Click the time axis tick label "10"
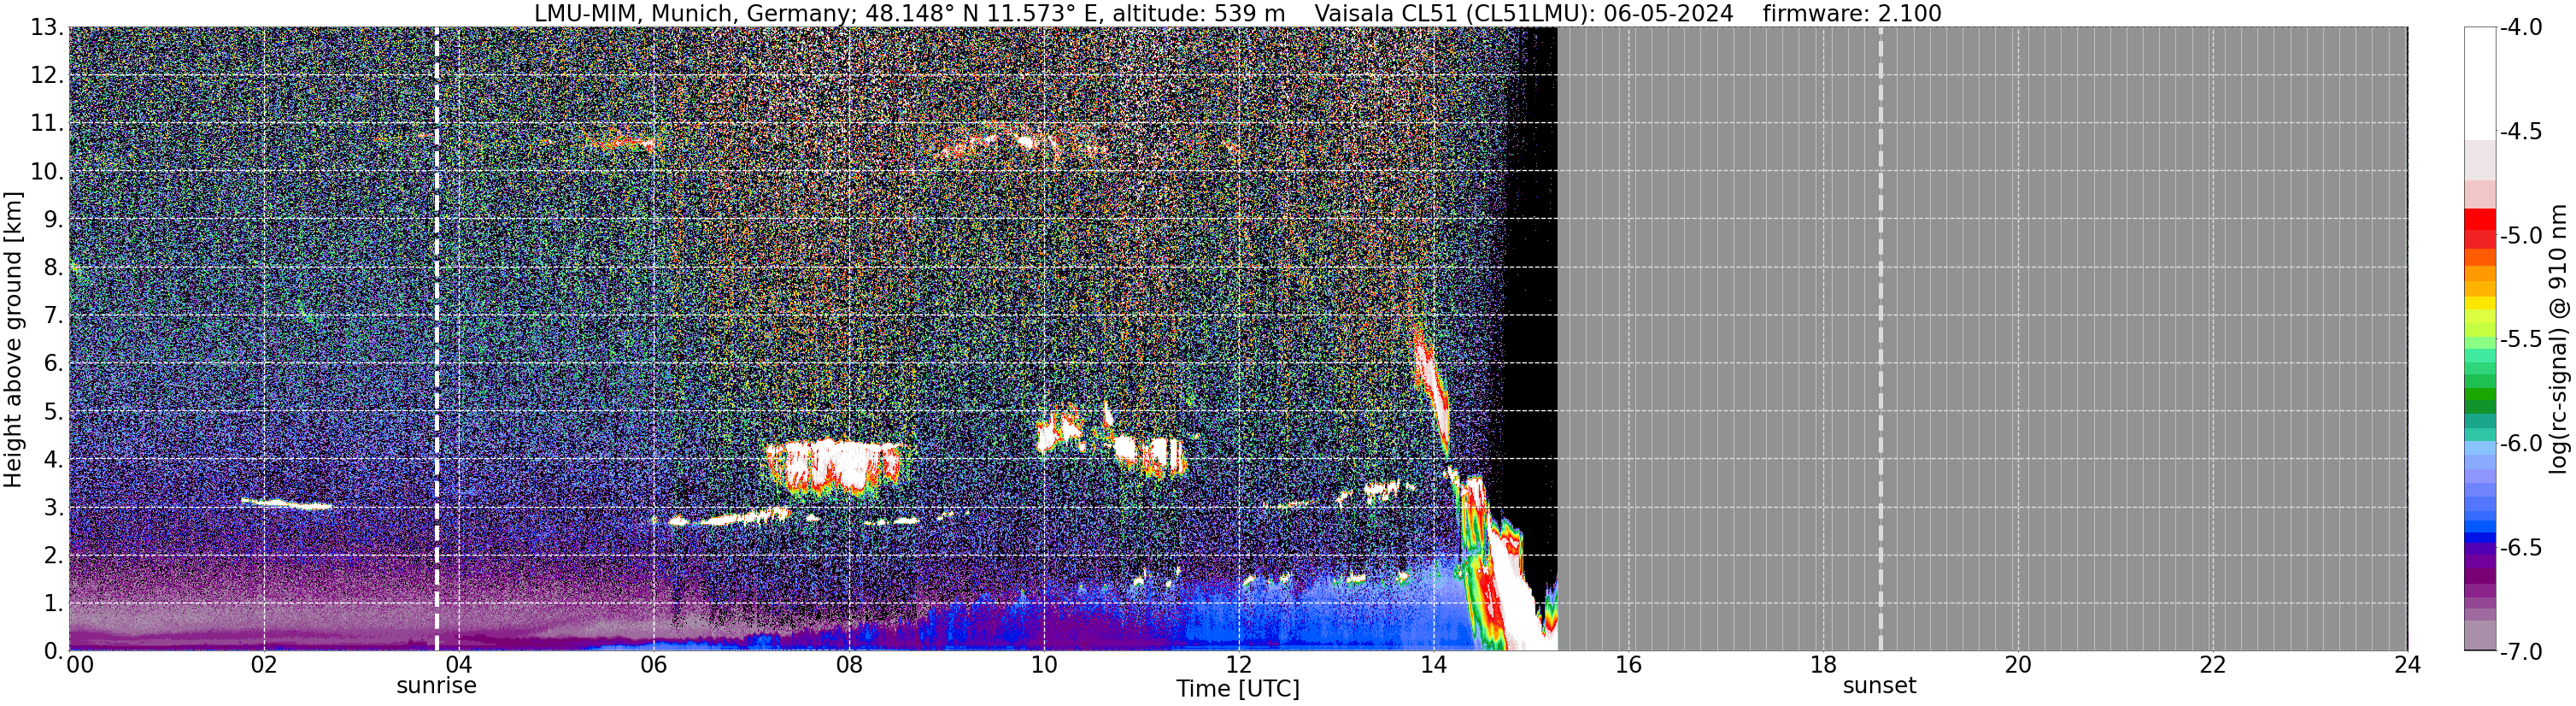This screenshot has width=2576, height=706. coord(1043,665)
